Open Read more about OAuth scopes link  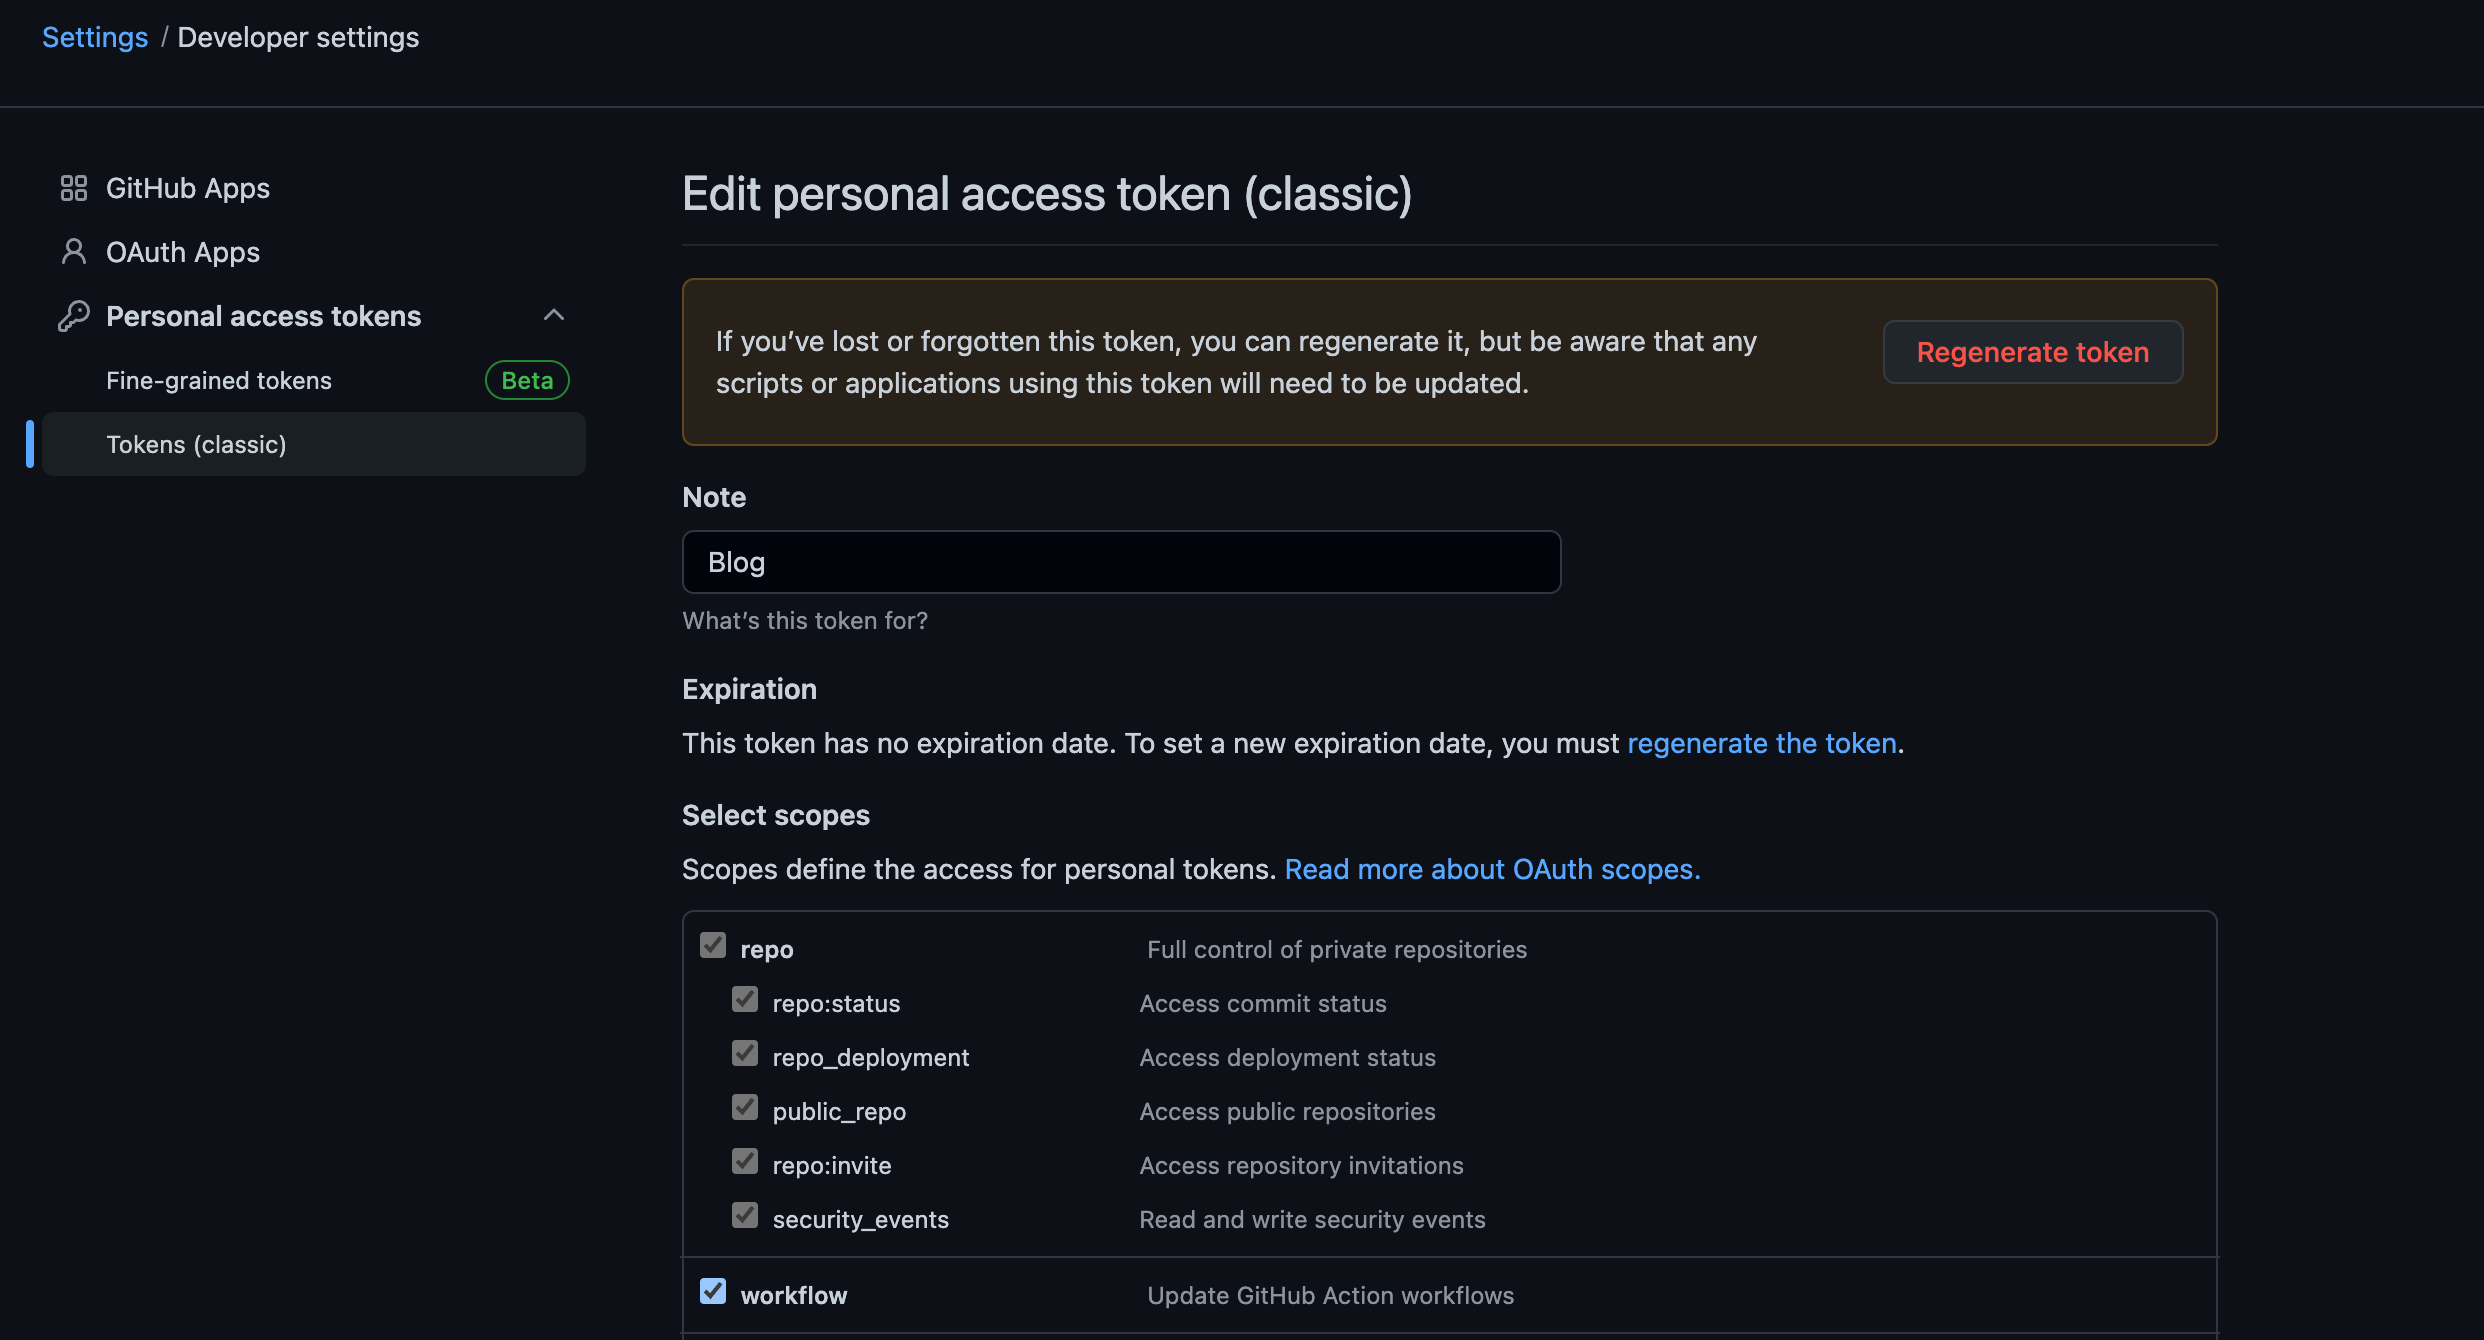(1492, 869)
